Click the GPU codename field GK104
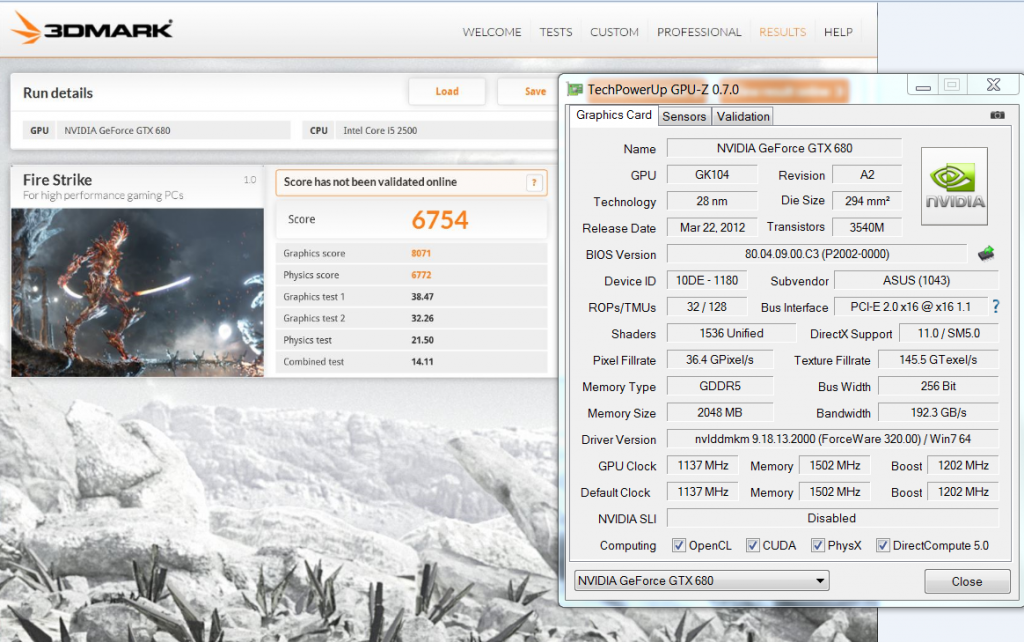The width and height of the screenshot is (1024, 642). click(x=712, y=174)
